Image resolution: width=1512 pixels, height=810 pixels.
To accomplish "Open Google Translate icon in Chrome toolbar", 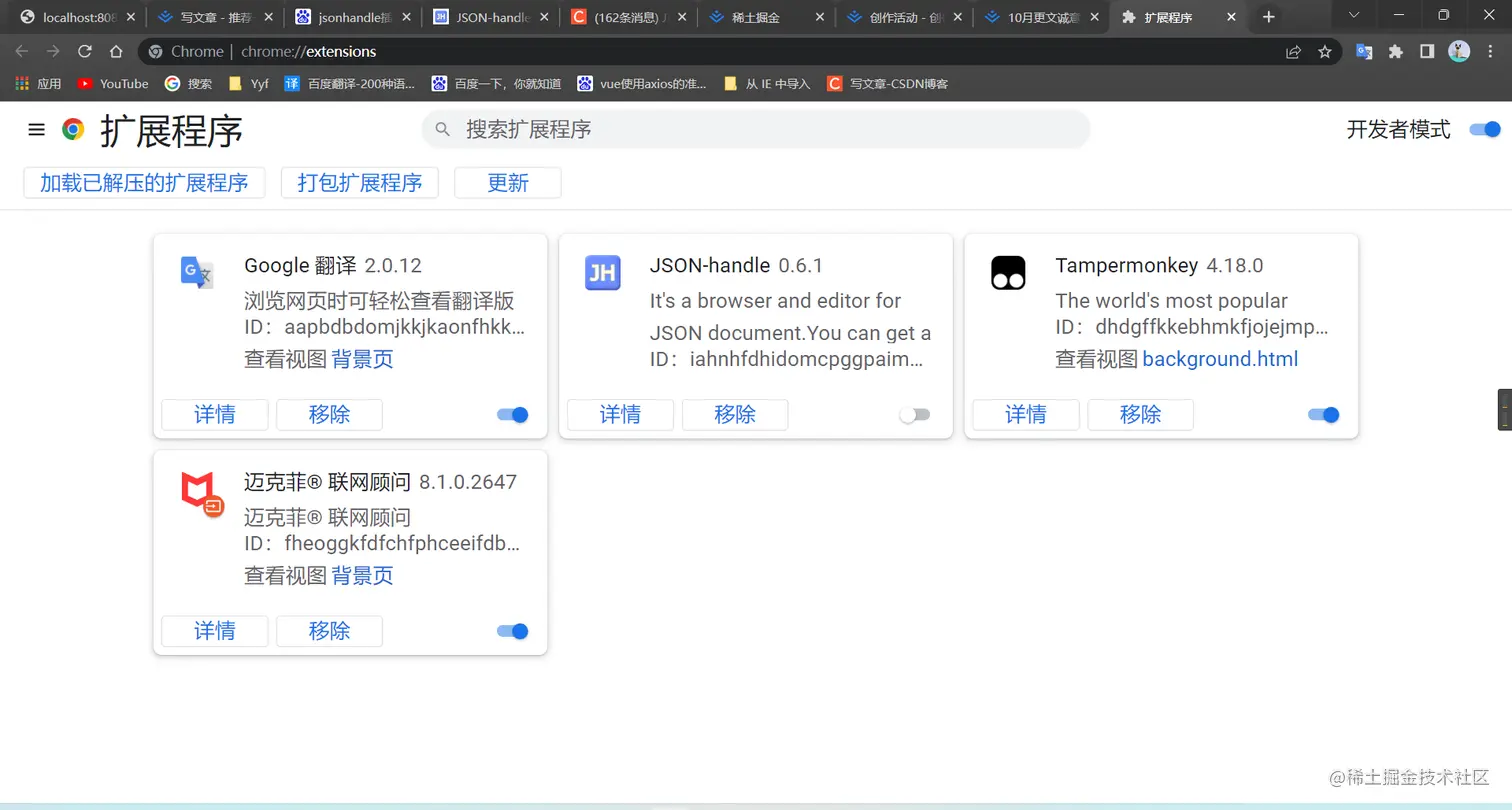I will 1364,51.
